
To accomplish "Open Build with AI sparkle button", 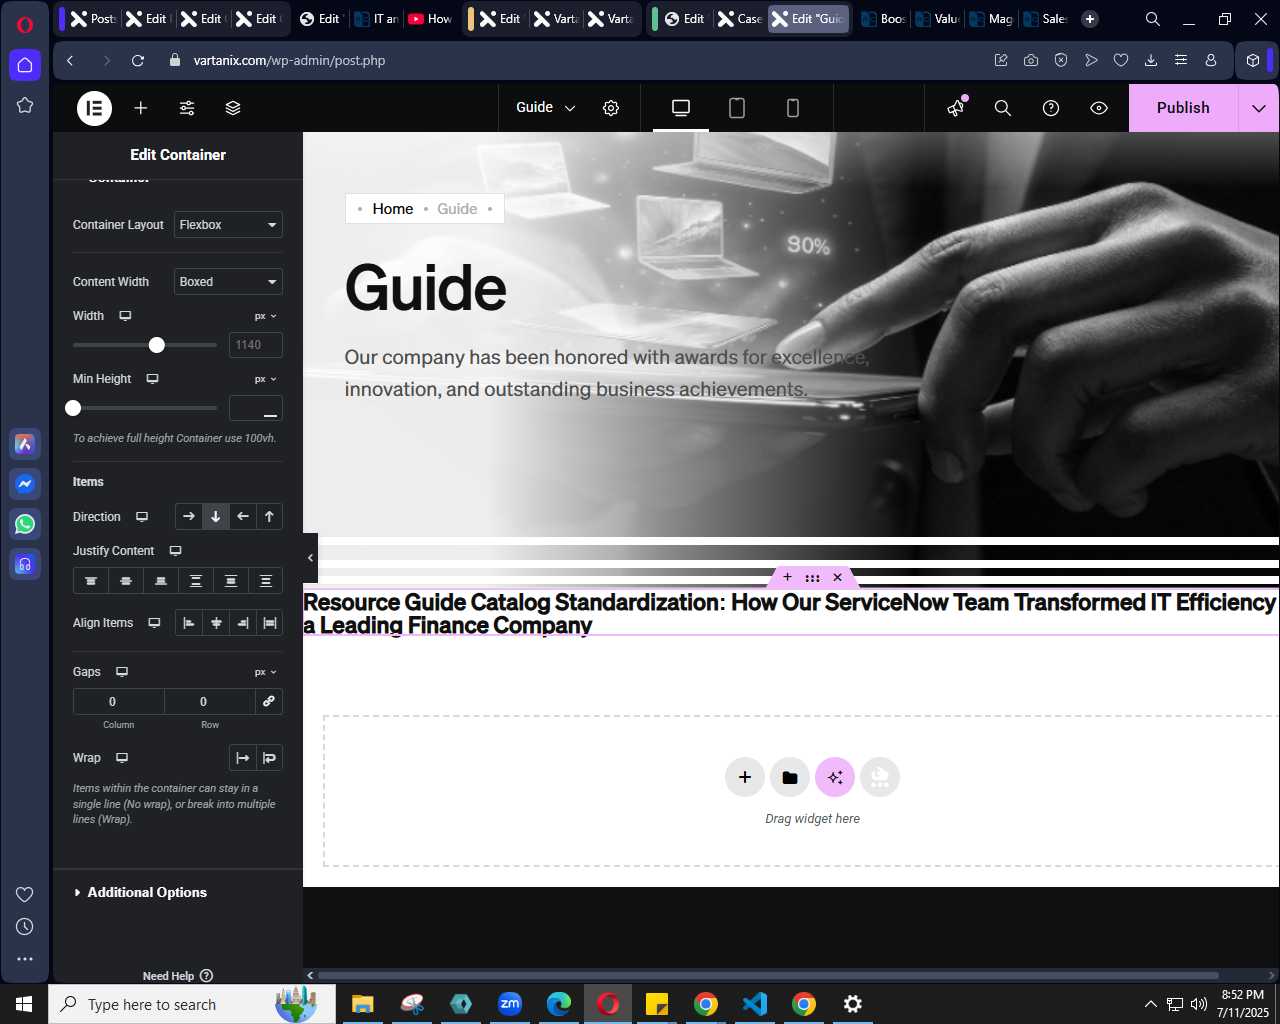I will point(835,777).
